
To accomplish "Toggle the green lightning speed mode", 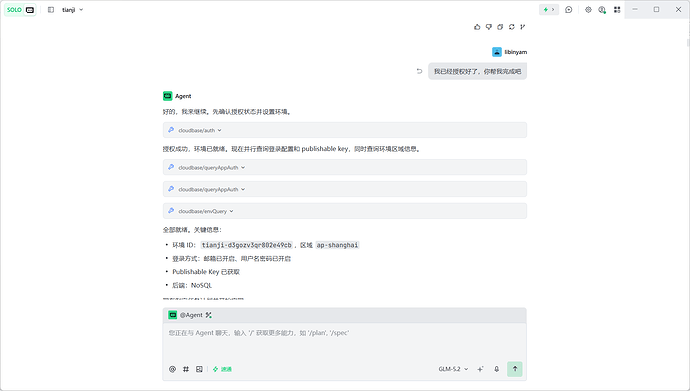I will (222, 369).
